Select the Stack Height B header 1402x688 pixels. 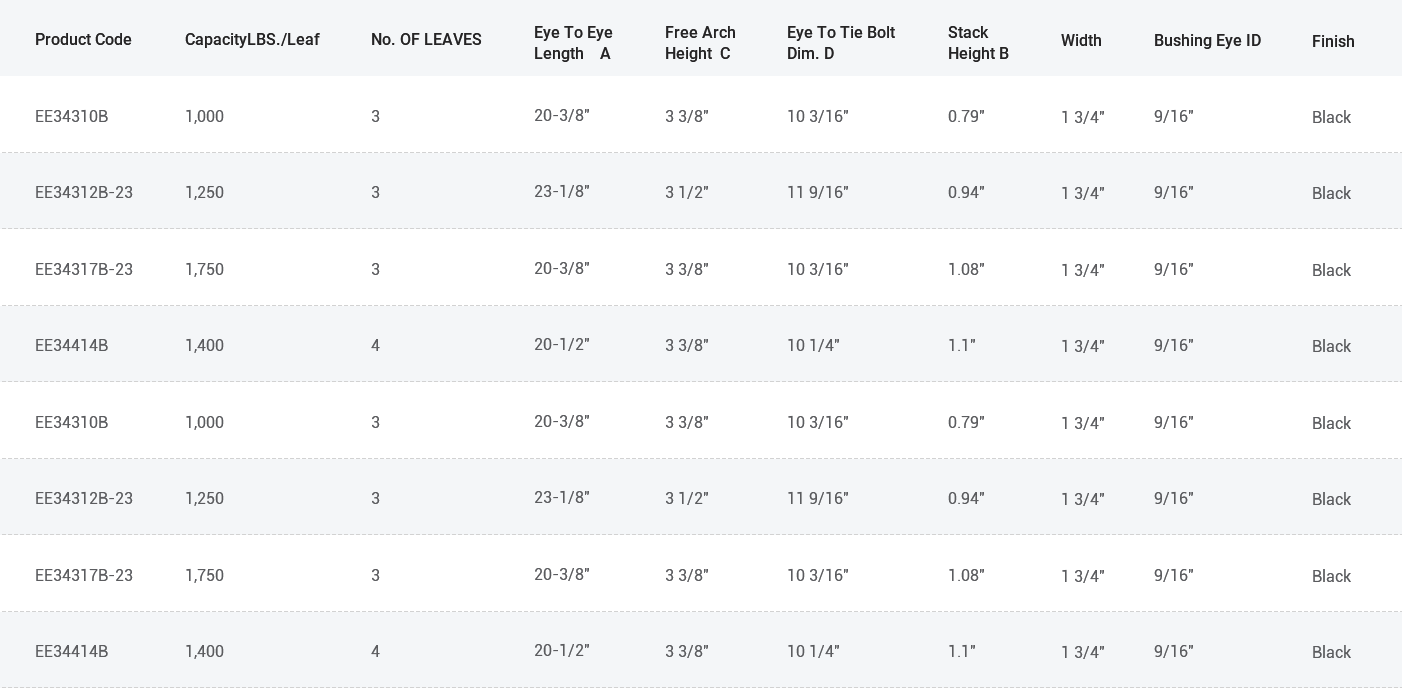[x=978, y=43]
